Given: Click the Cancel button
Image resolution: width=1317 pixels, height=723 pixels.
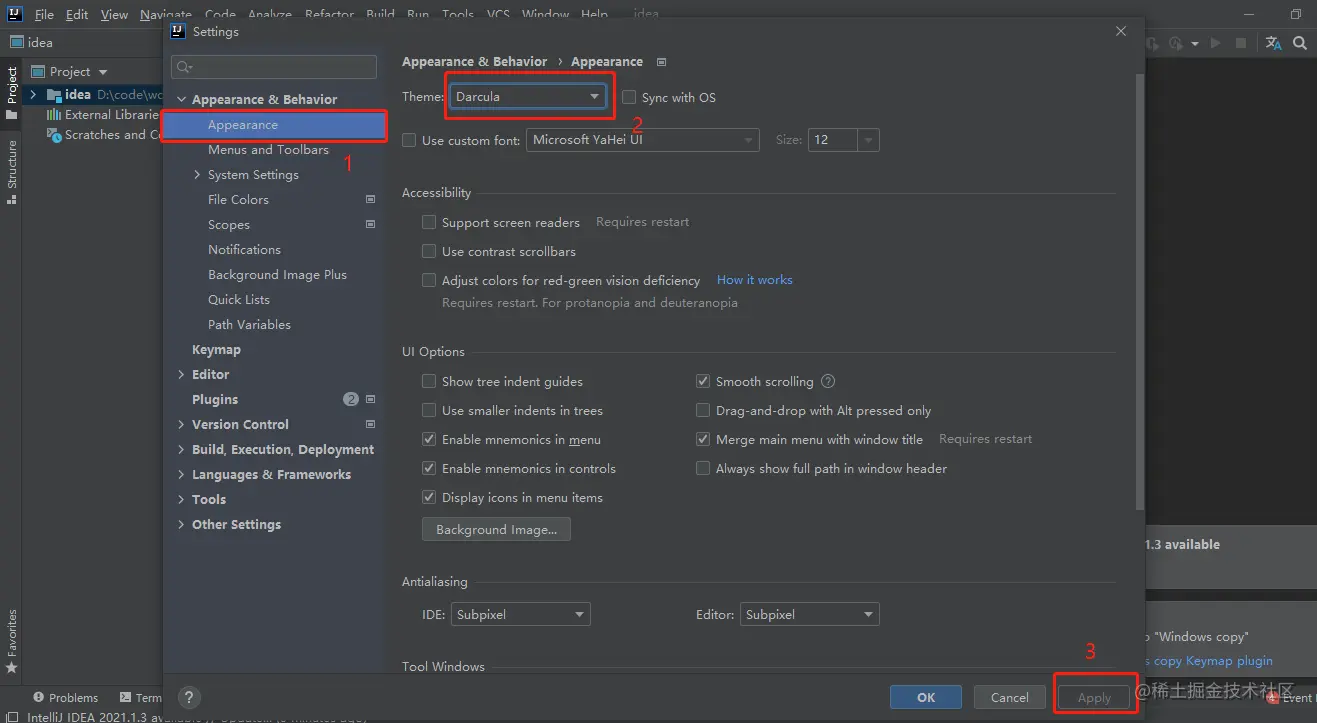Looking at the screenshot, I should tap(1010, 697).
